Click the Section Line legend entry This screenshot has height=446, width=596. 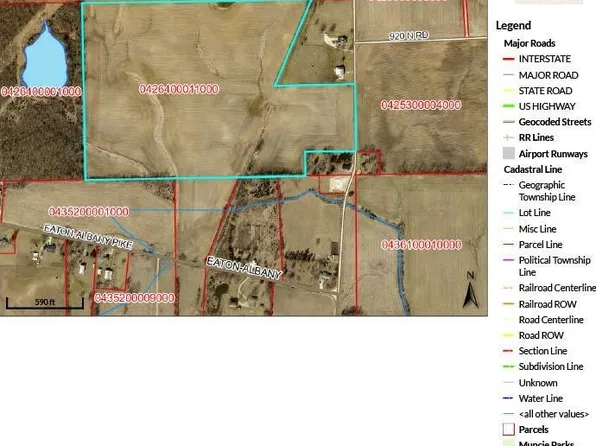tap(535, 351)
